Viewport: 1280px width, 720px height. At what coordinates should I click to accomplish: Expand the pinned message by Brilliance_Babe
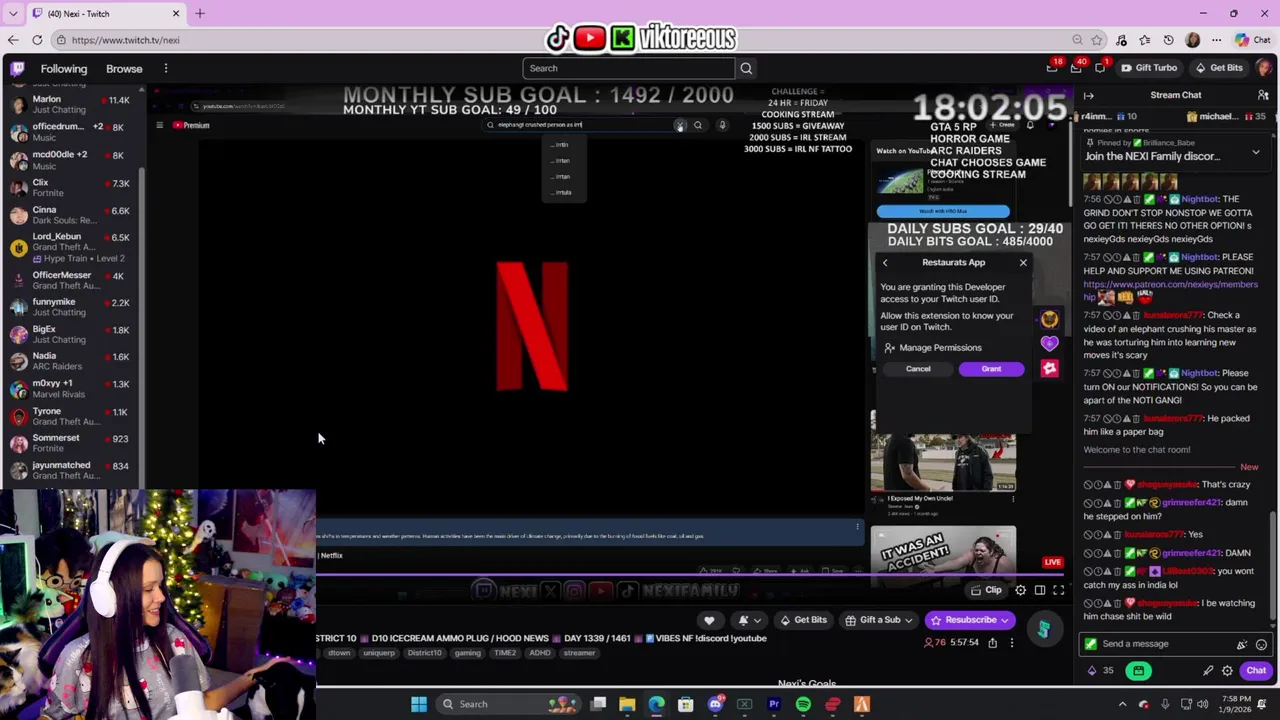1256,153
